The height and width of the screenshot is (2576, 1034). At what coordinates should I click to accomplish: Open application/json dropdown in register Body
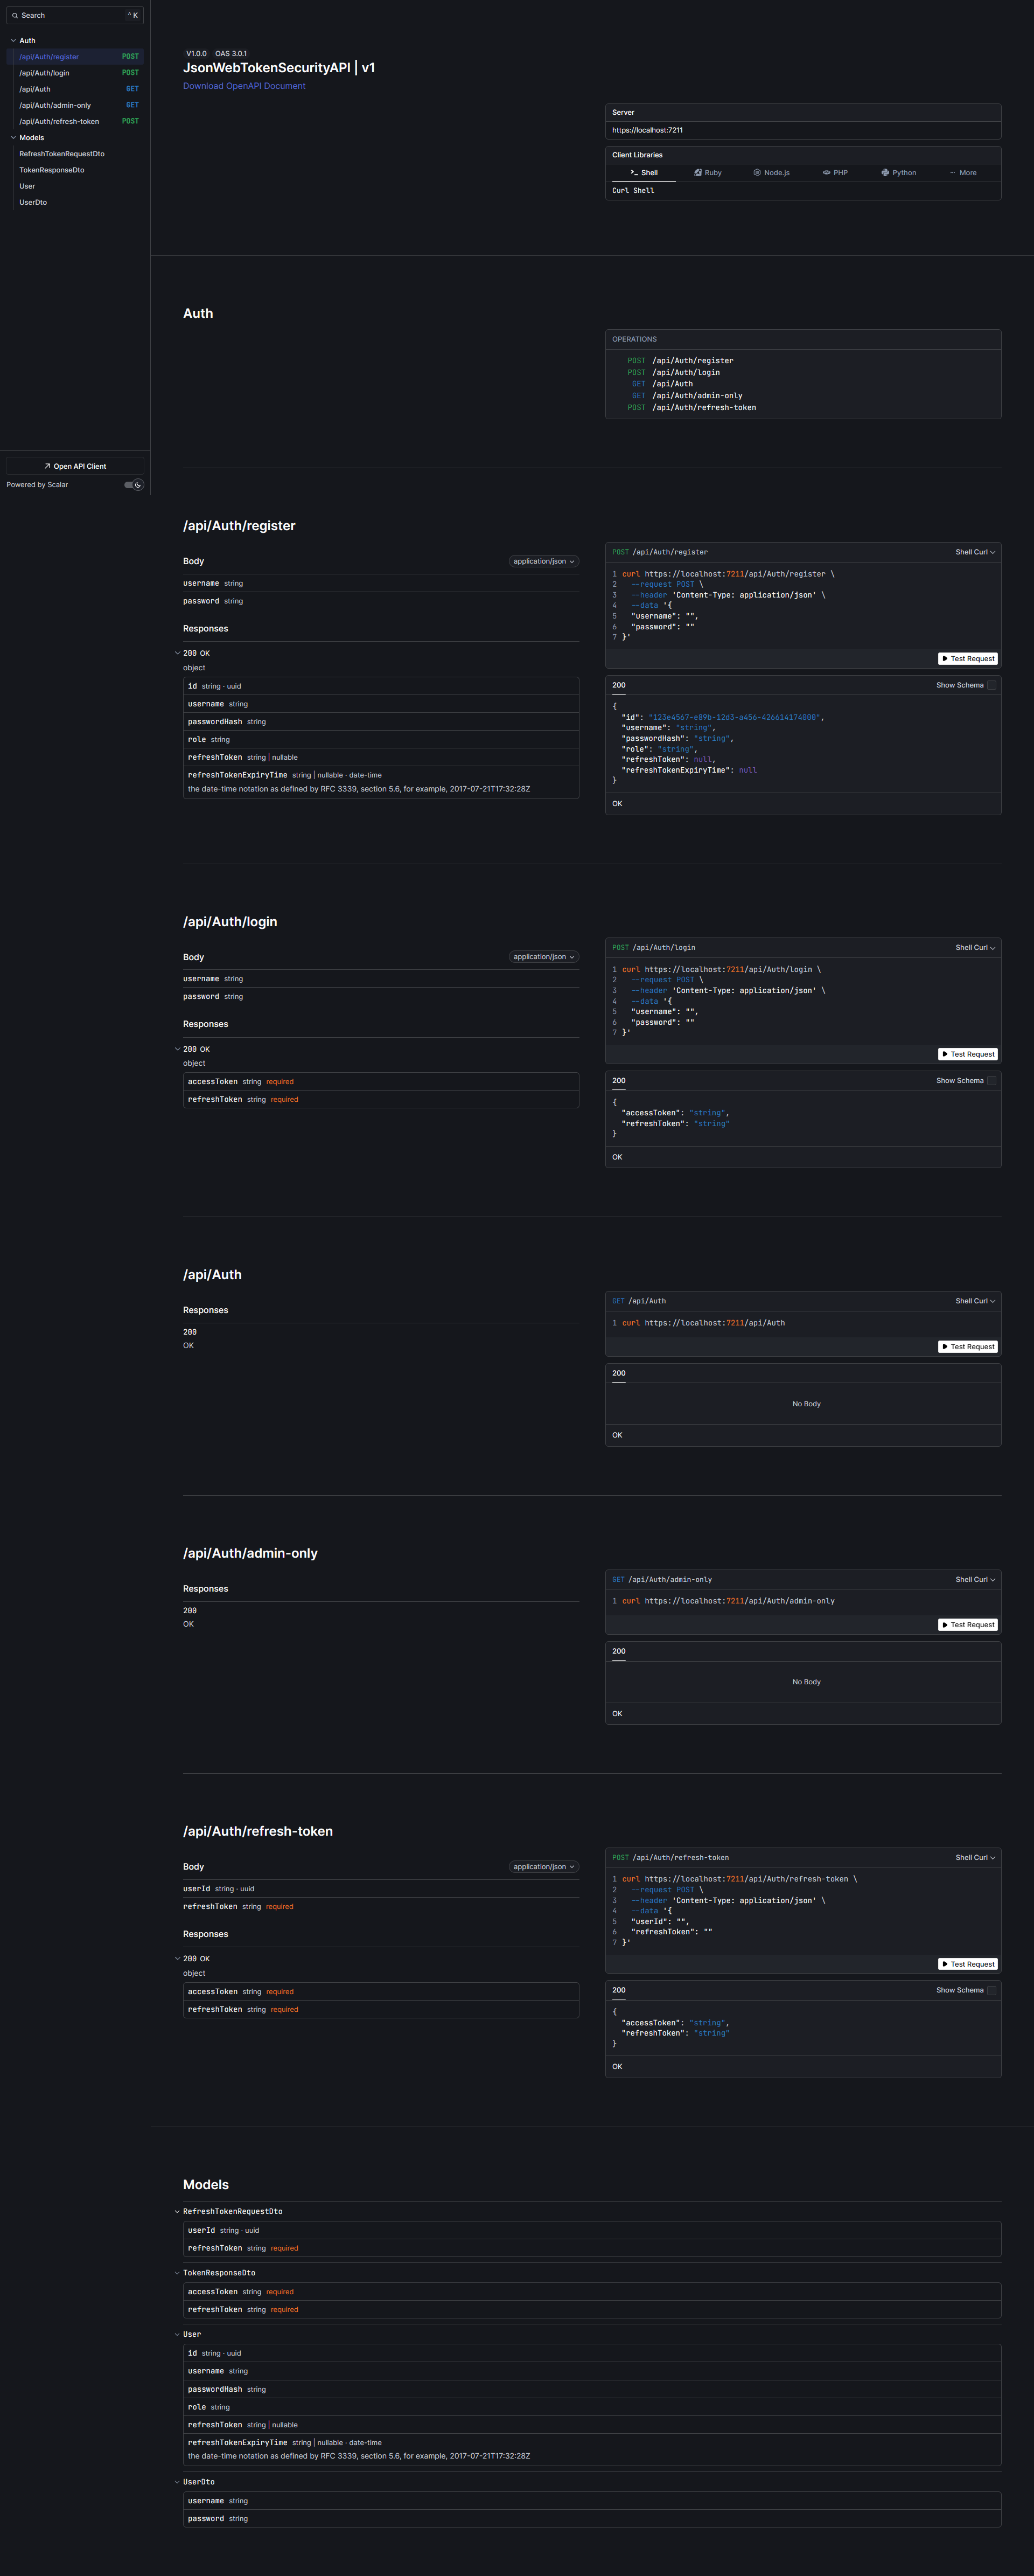click(x=543, y=562)
